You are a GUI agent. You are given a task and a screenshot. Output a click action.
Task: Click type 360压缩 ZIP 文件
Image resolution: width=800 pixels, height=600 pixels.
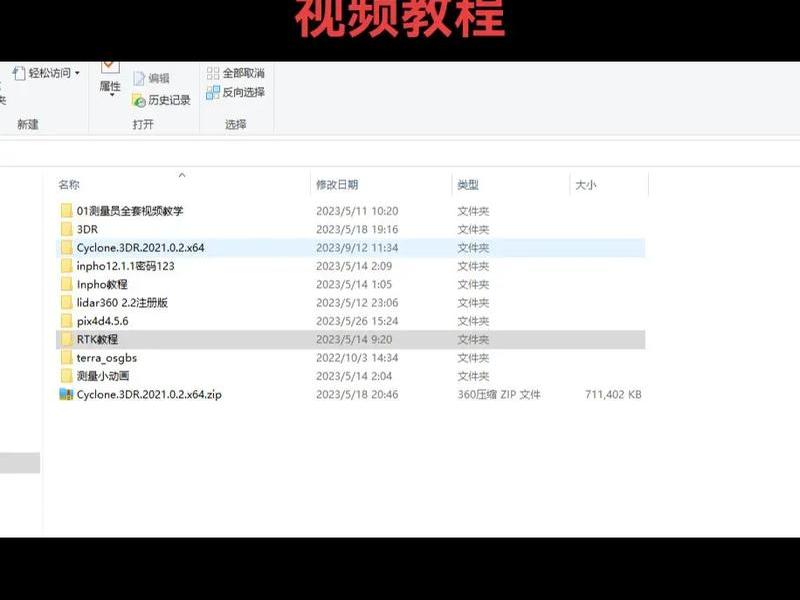click(499, 394)
